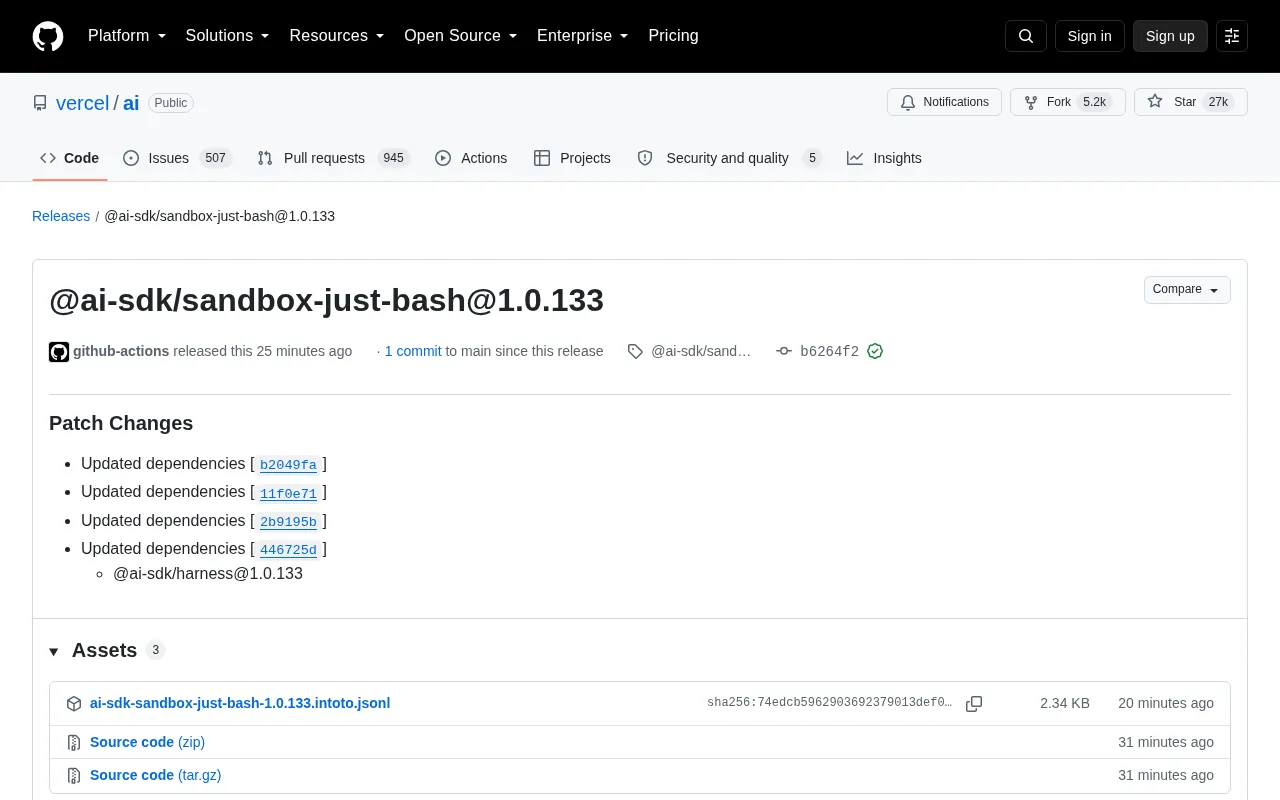This screenshot has height=800, width=1280.
Task: Go back to Releases breadcrumb
Action: [61, 216]
